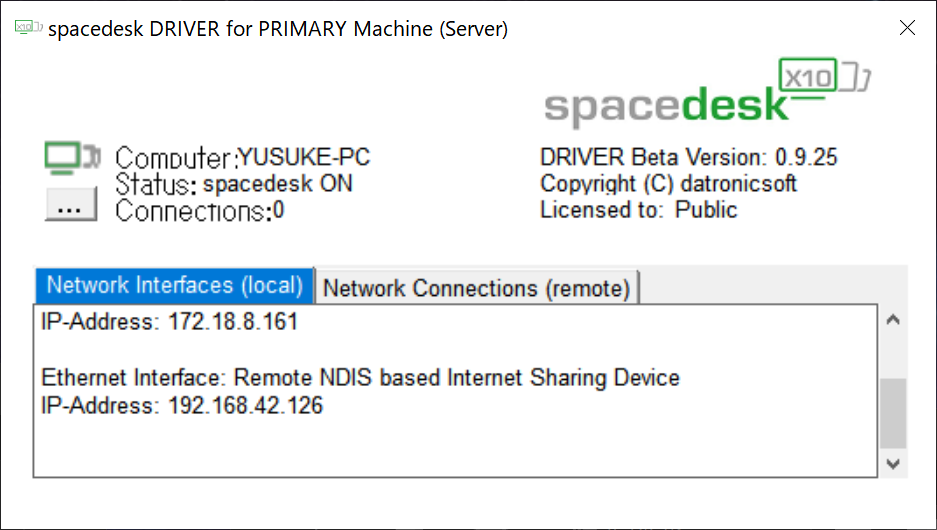Image resolution: width=937 pixels, height=530 pixels.
Task: Click the scrollbar down arrow
Action: coord(893,464)
